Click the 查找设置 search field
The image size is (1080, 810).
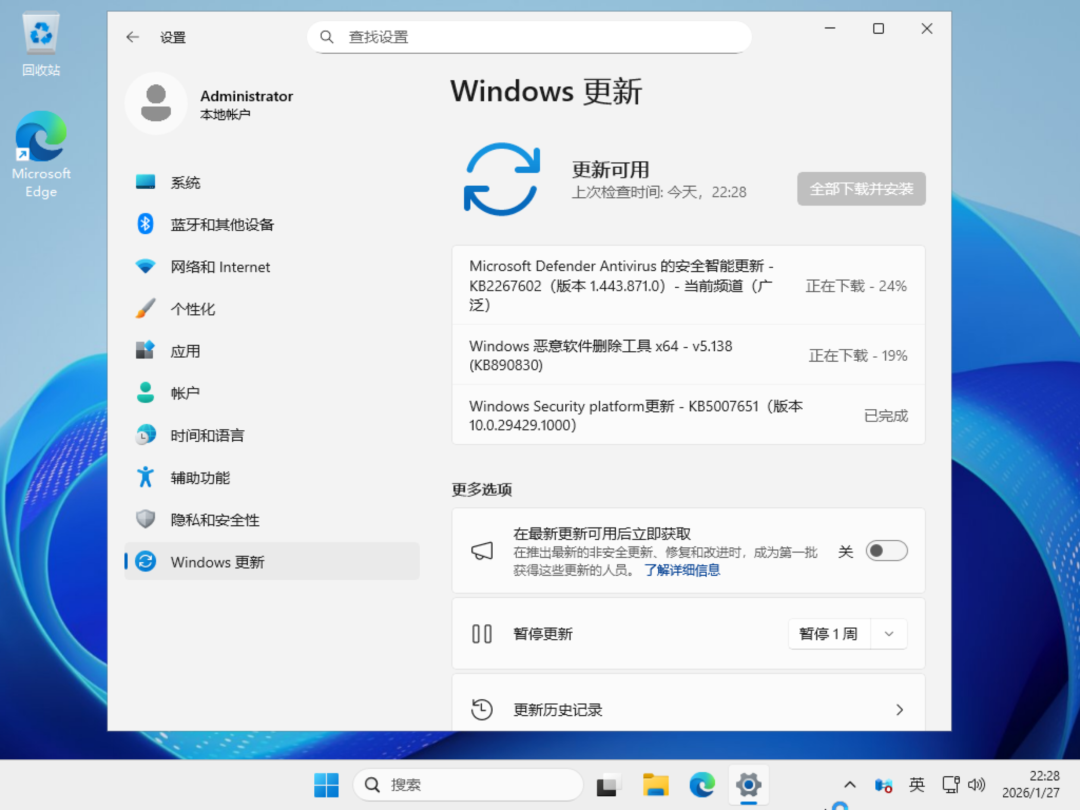(x=529, y=37)
